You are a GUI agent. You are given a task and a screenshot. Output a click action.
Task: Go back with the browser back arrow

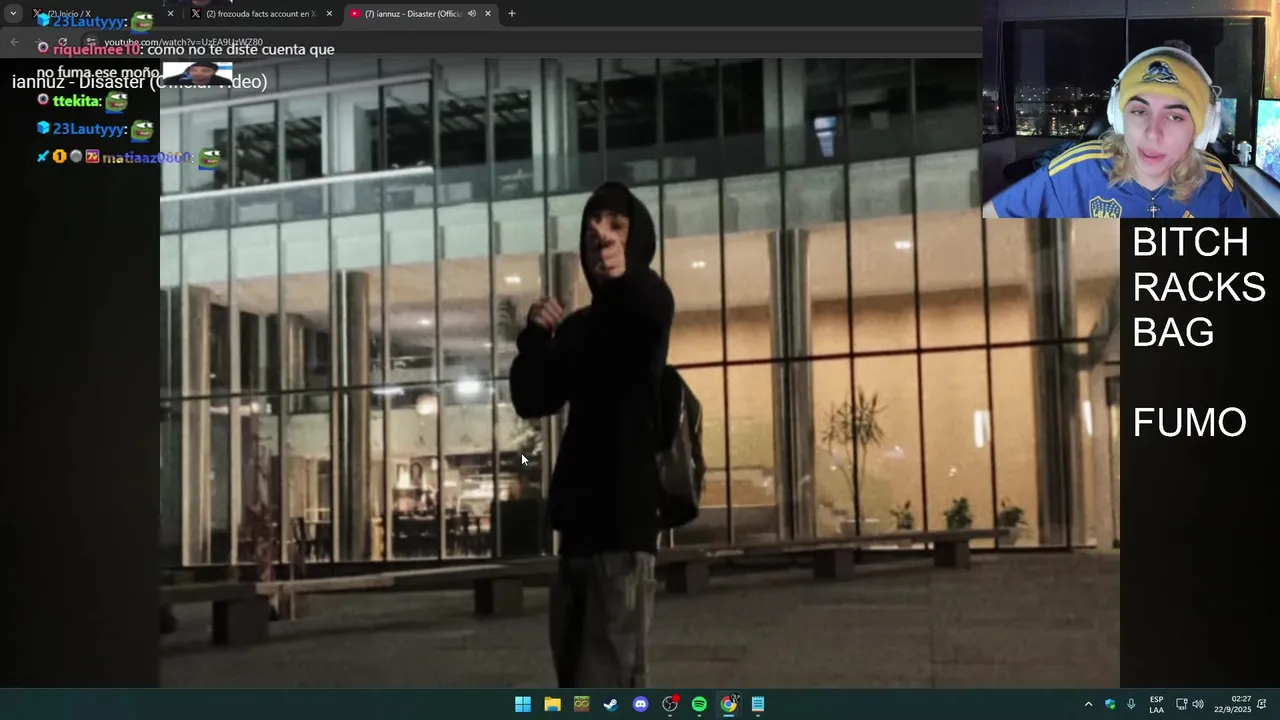[14, 42]
